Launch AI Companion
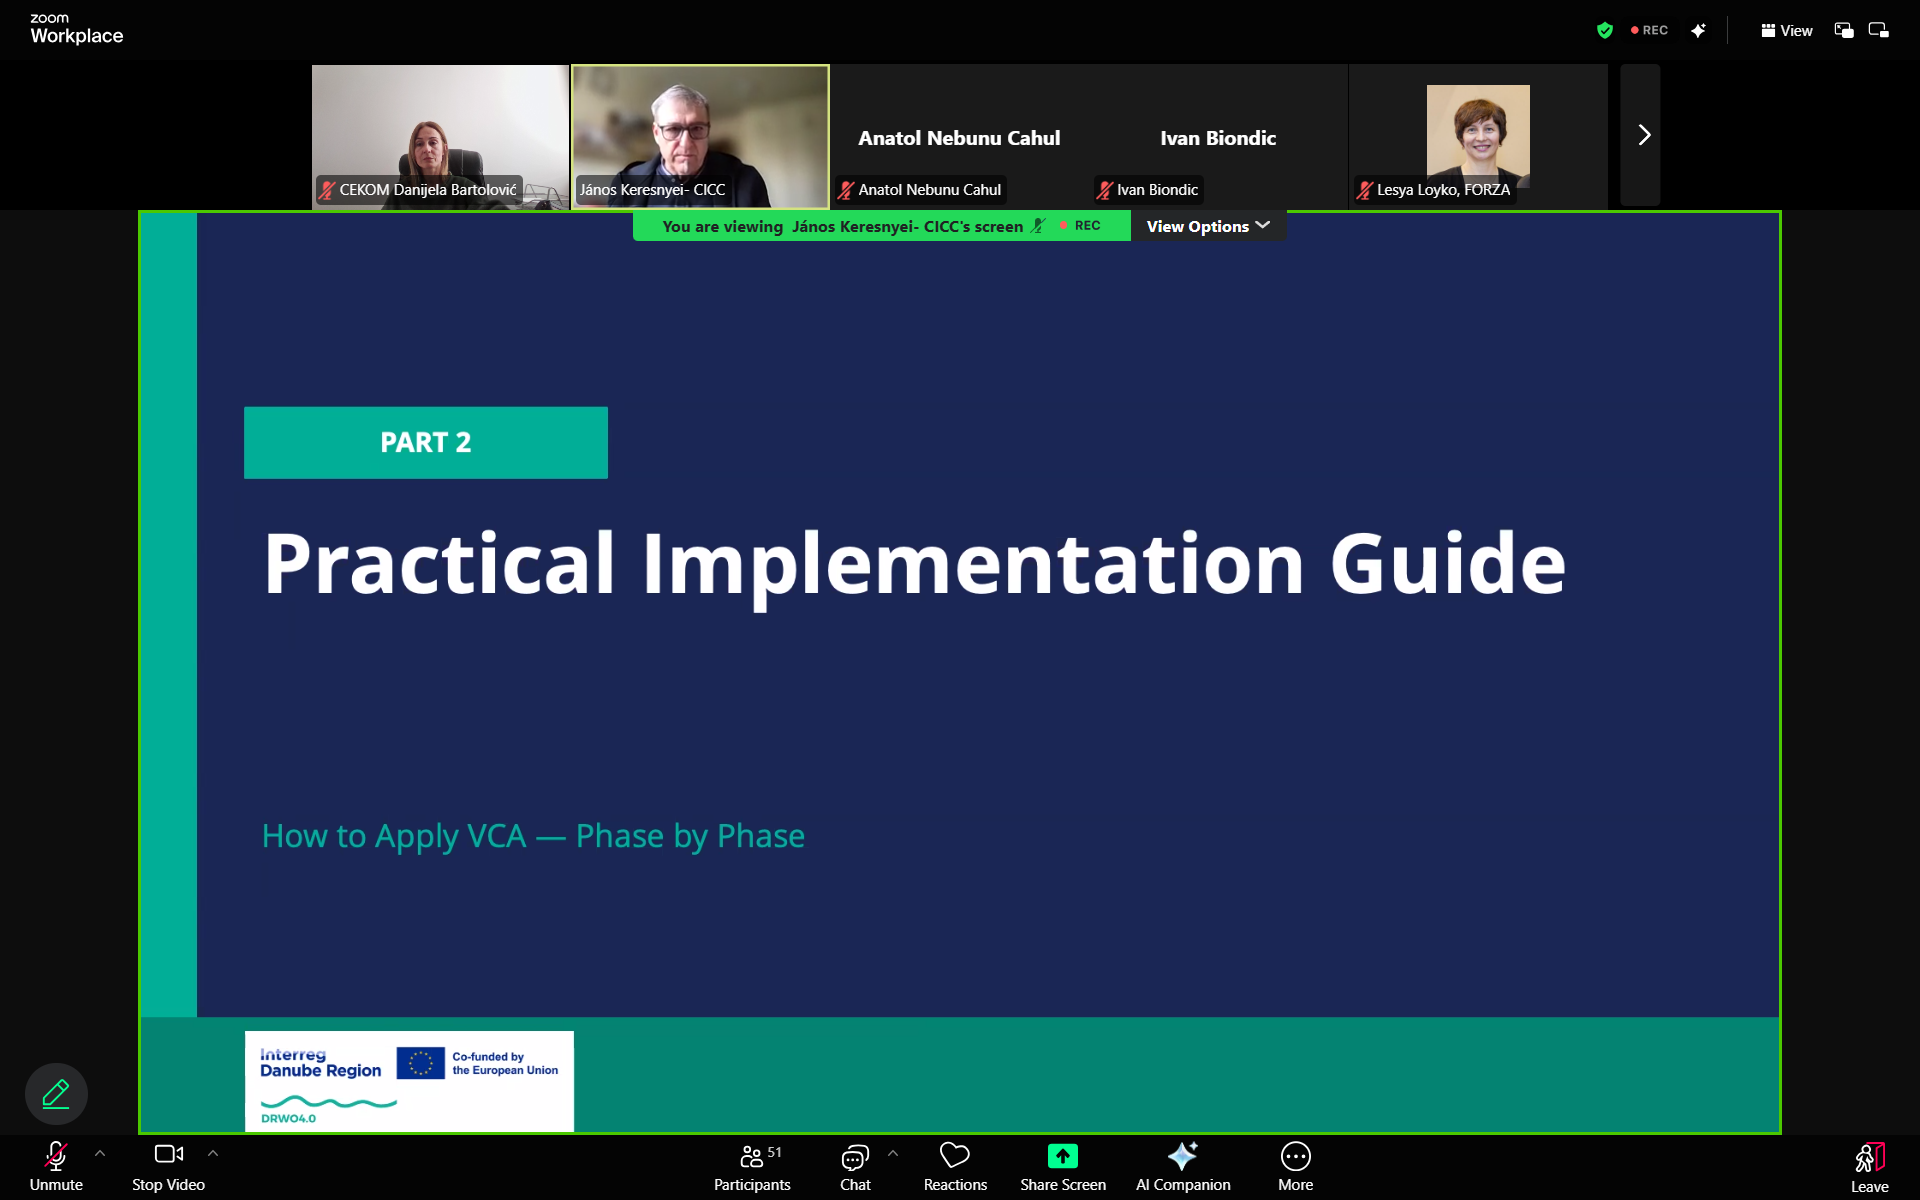 pyautogui.click(x=1183, y=1166)
